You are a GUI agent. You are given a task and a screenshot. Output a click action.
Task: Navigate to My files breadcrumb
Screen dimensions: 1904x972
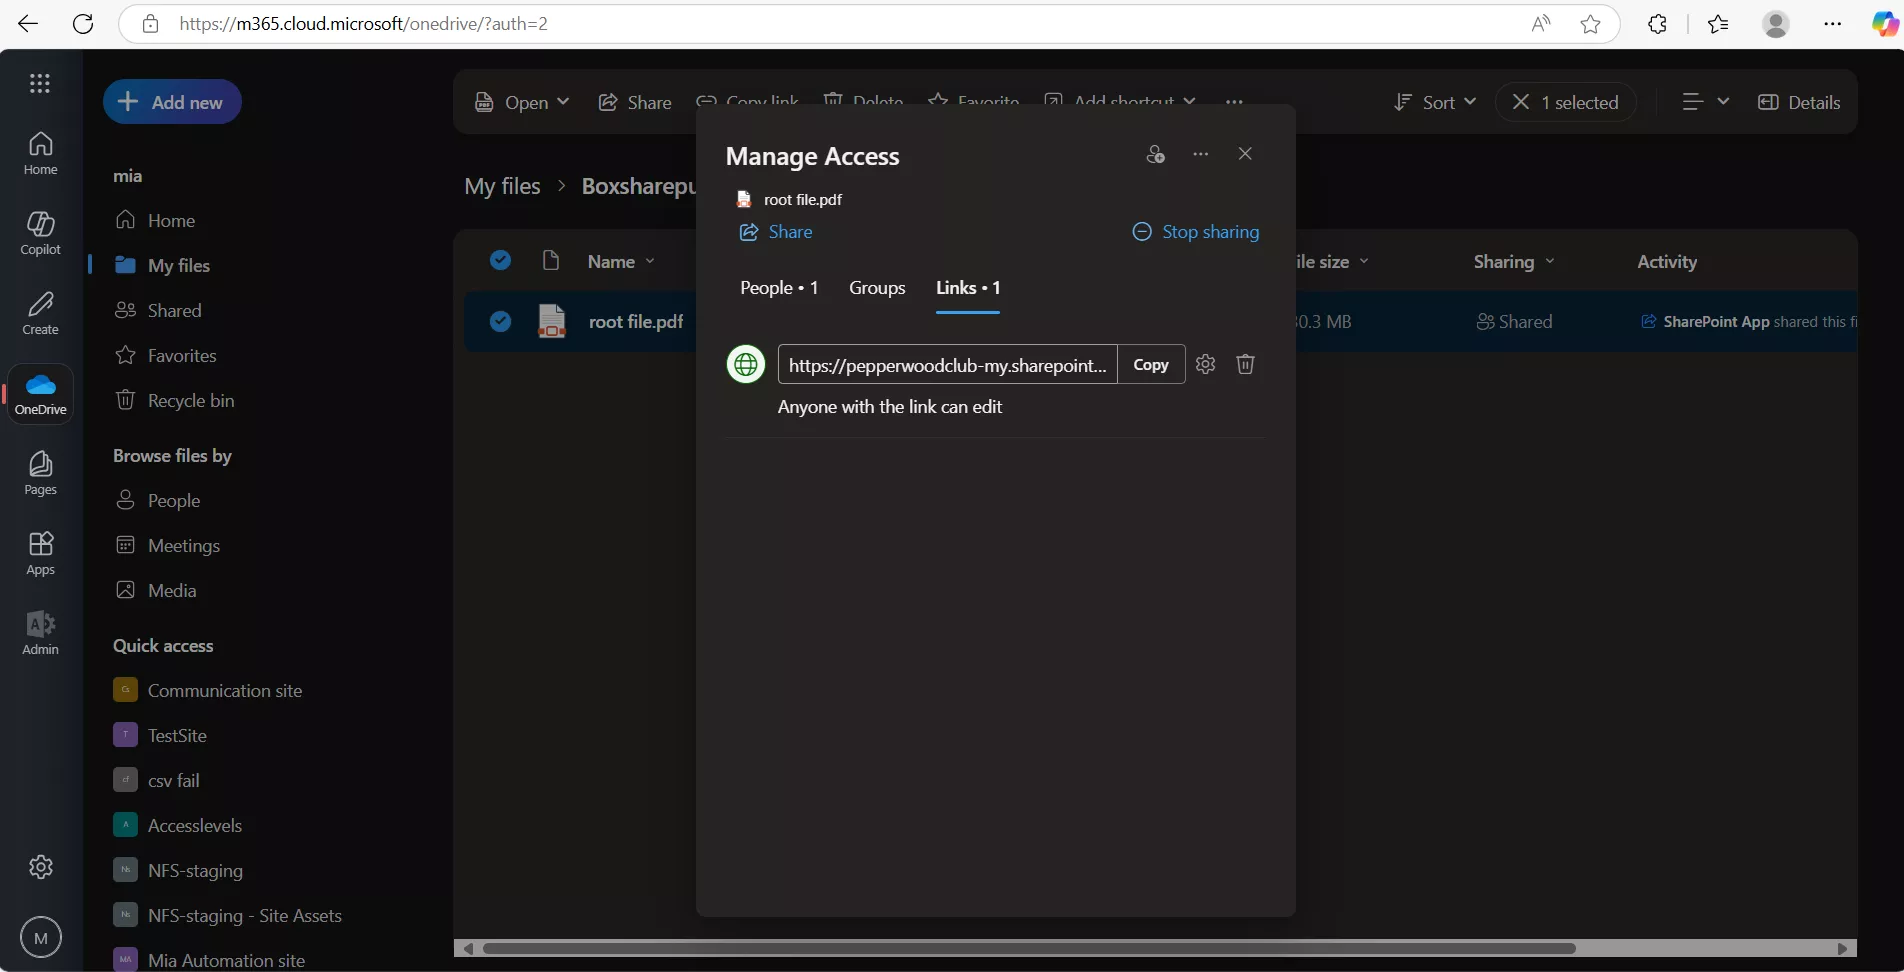pyautogui.click(x=502, y=186)
